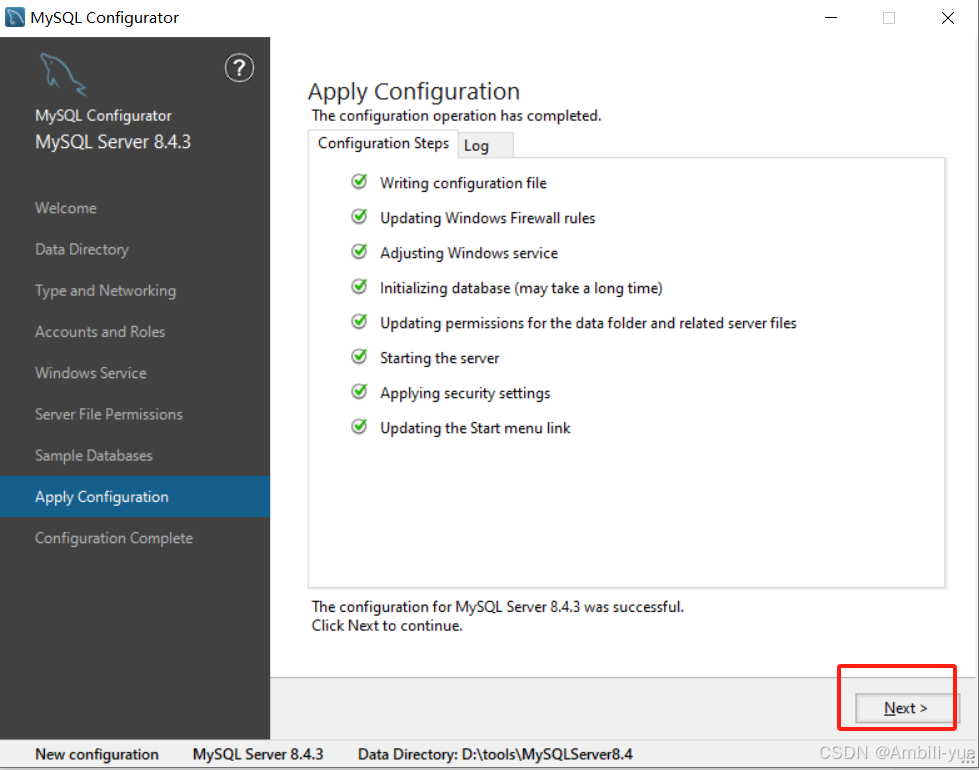This screenshot has height=770, width=979.
Task: Click 'MySQL Server 8.4.3' status bar entry
Action: tap(258, 754)
